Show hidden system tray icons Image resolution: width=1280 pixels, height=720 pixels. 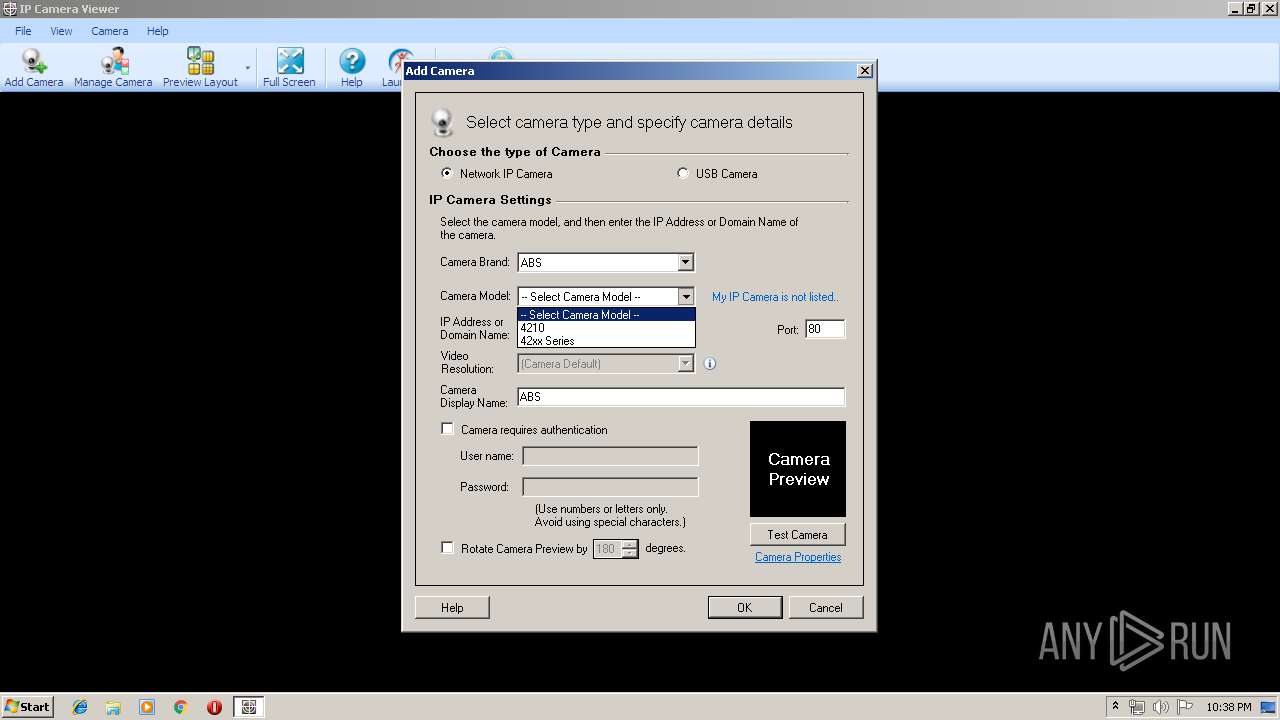click(1115, 707)
